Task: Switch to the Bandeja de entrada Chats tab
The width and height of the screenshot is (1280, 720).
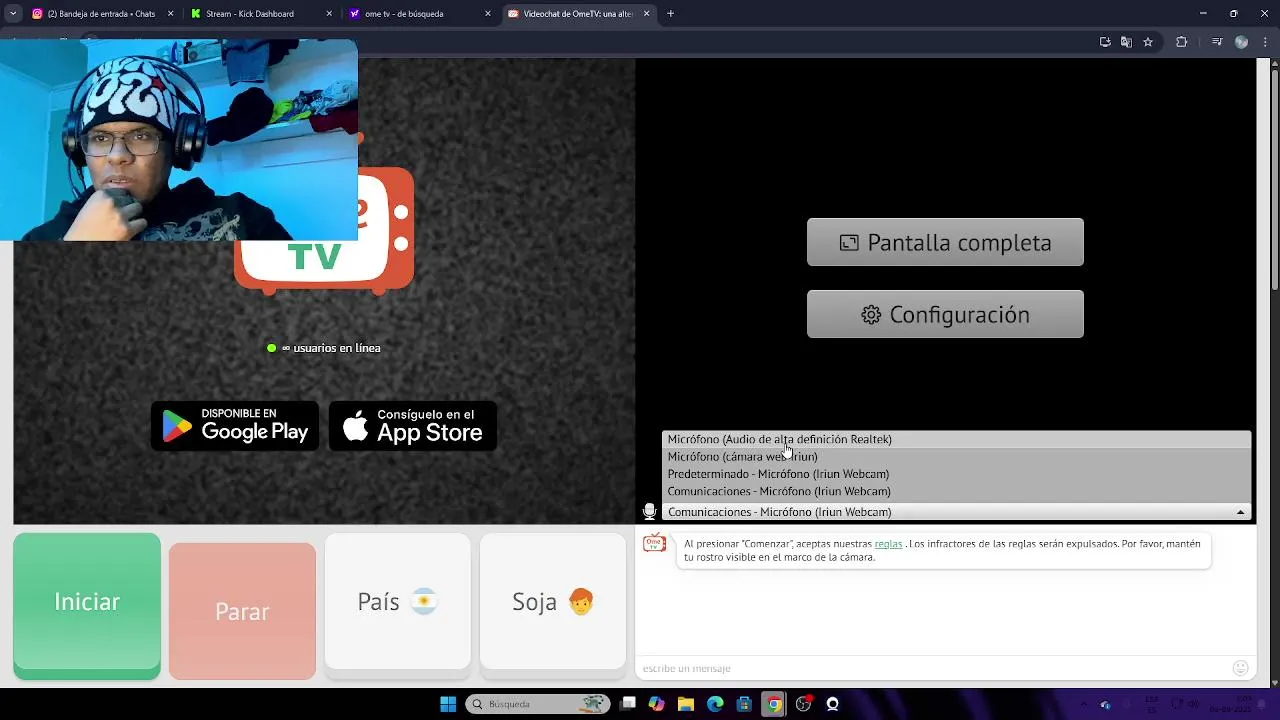Action: tap(100, 14)
